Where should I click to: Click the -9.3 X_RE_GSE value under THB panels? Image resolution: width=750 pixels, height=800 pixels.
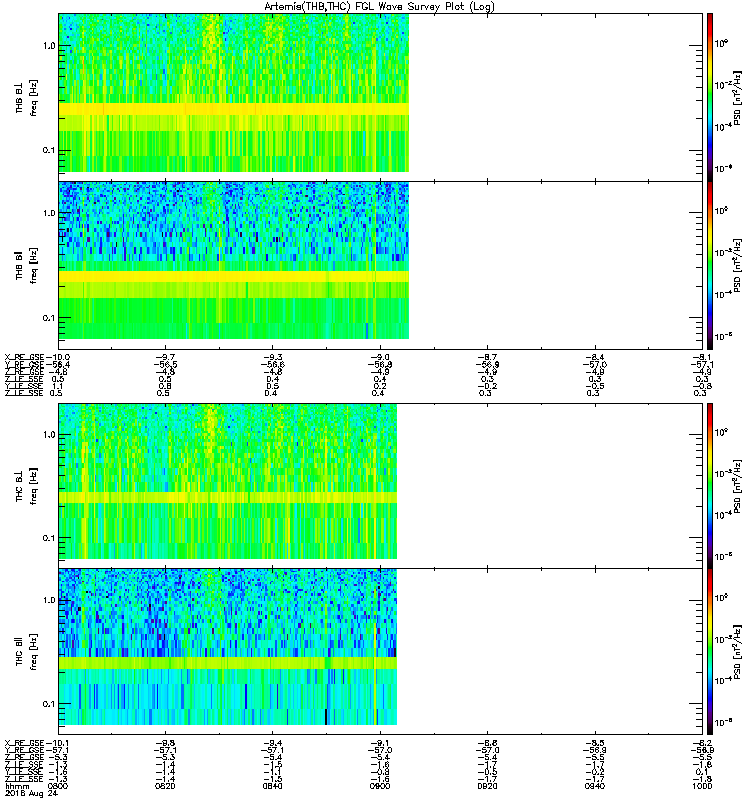point(272,358)
